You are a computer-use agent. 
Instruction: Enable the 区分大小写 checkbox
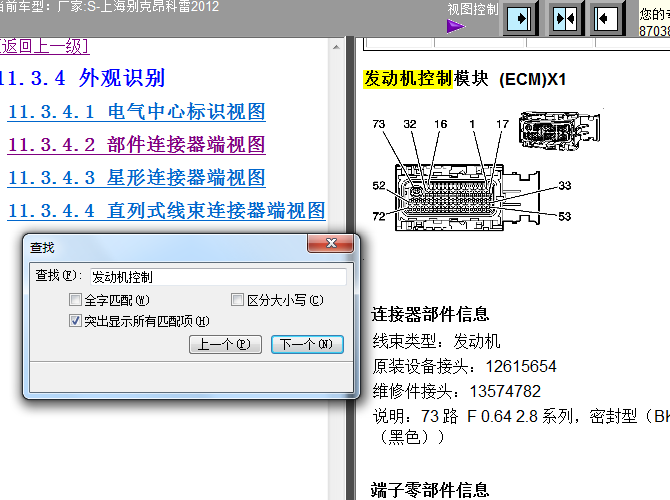pos(237,300)
